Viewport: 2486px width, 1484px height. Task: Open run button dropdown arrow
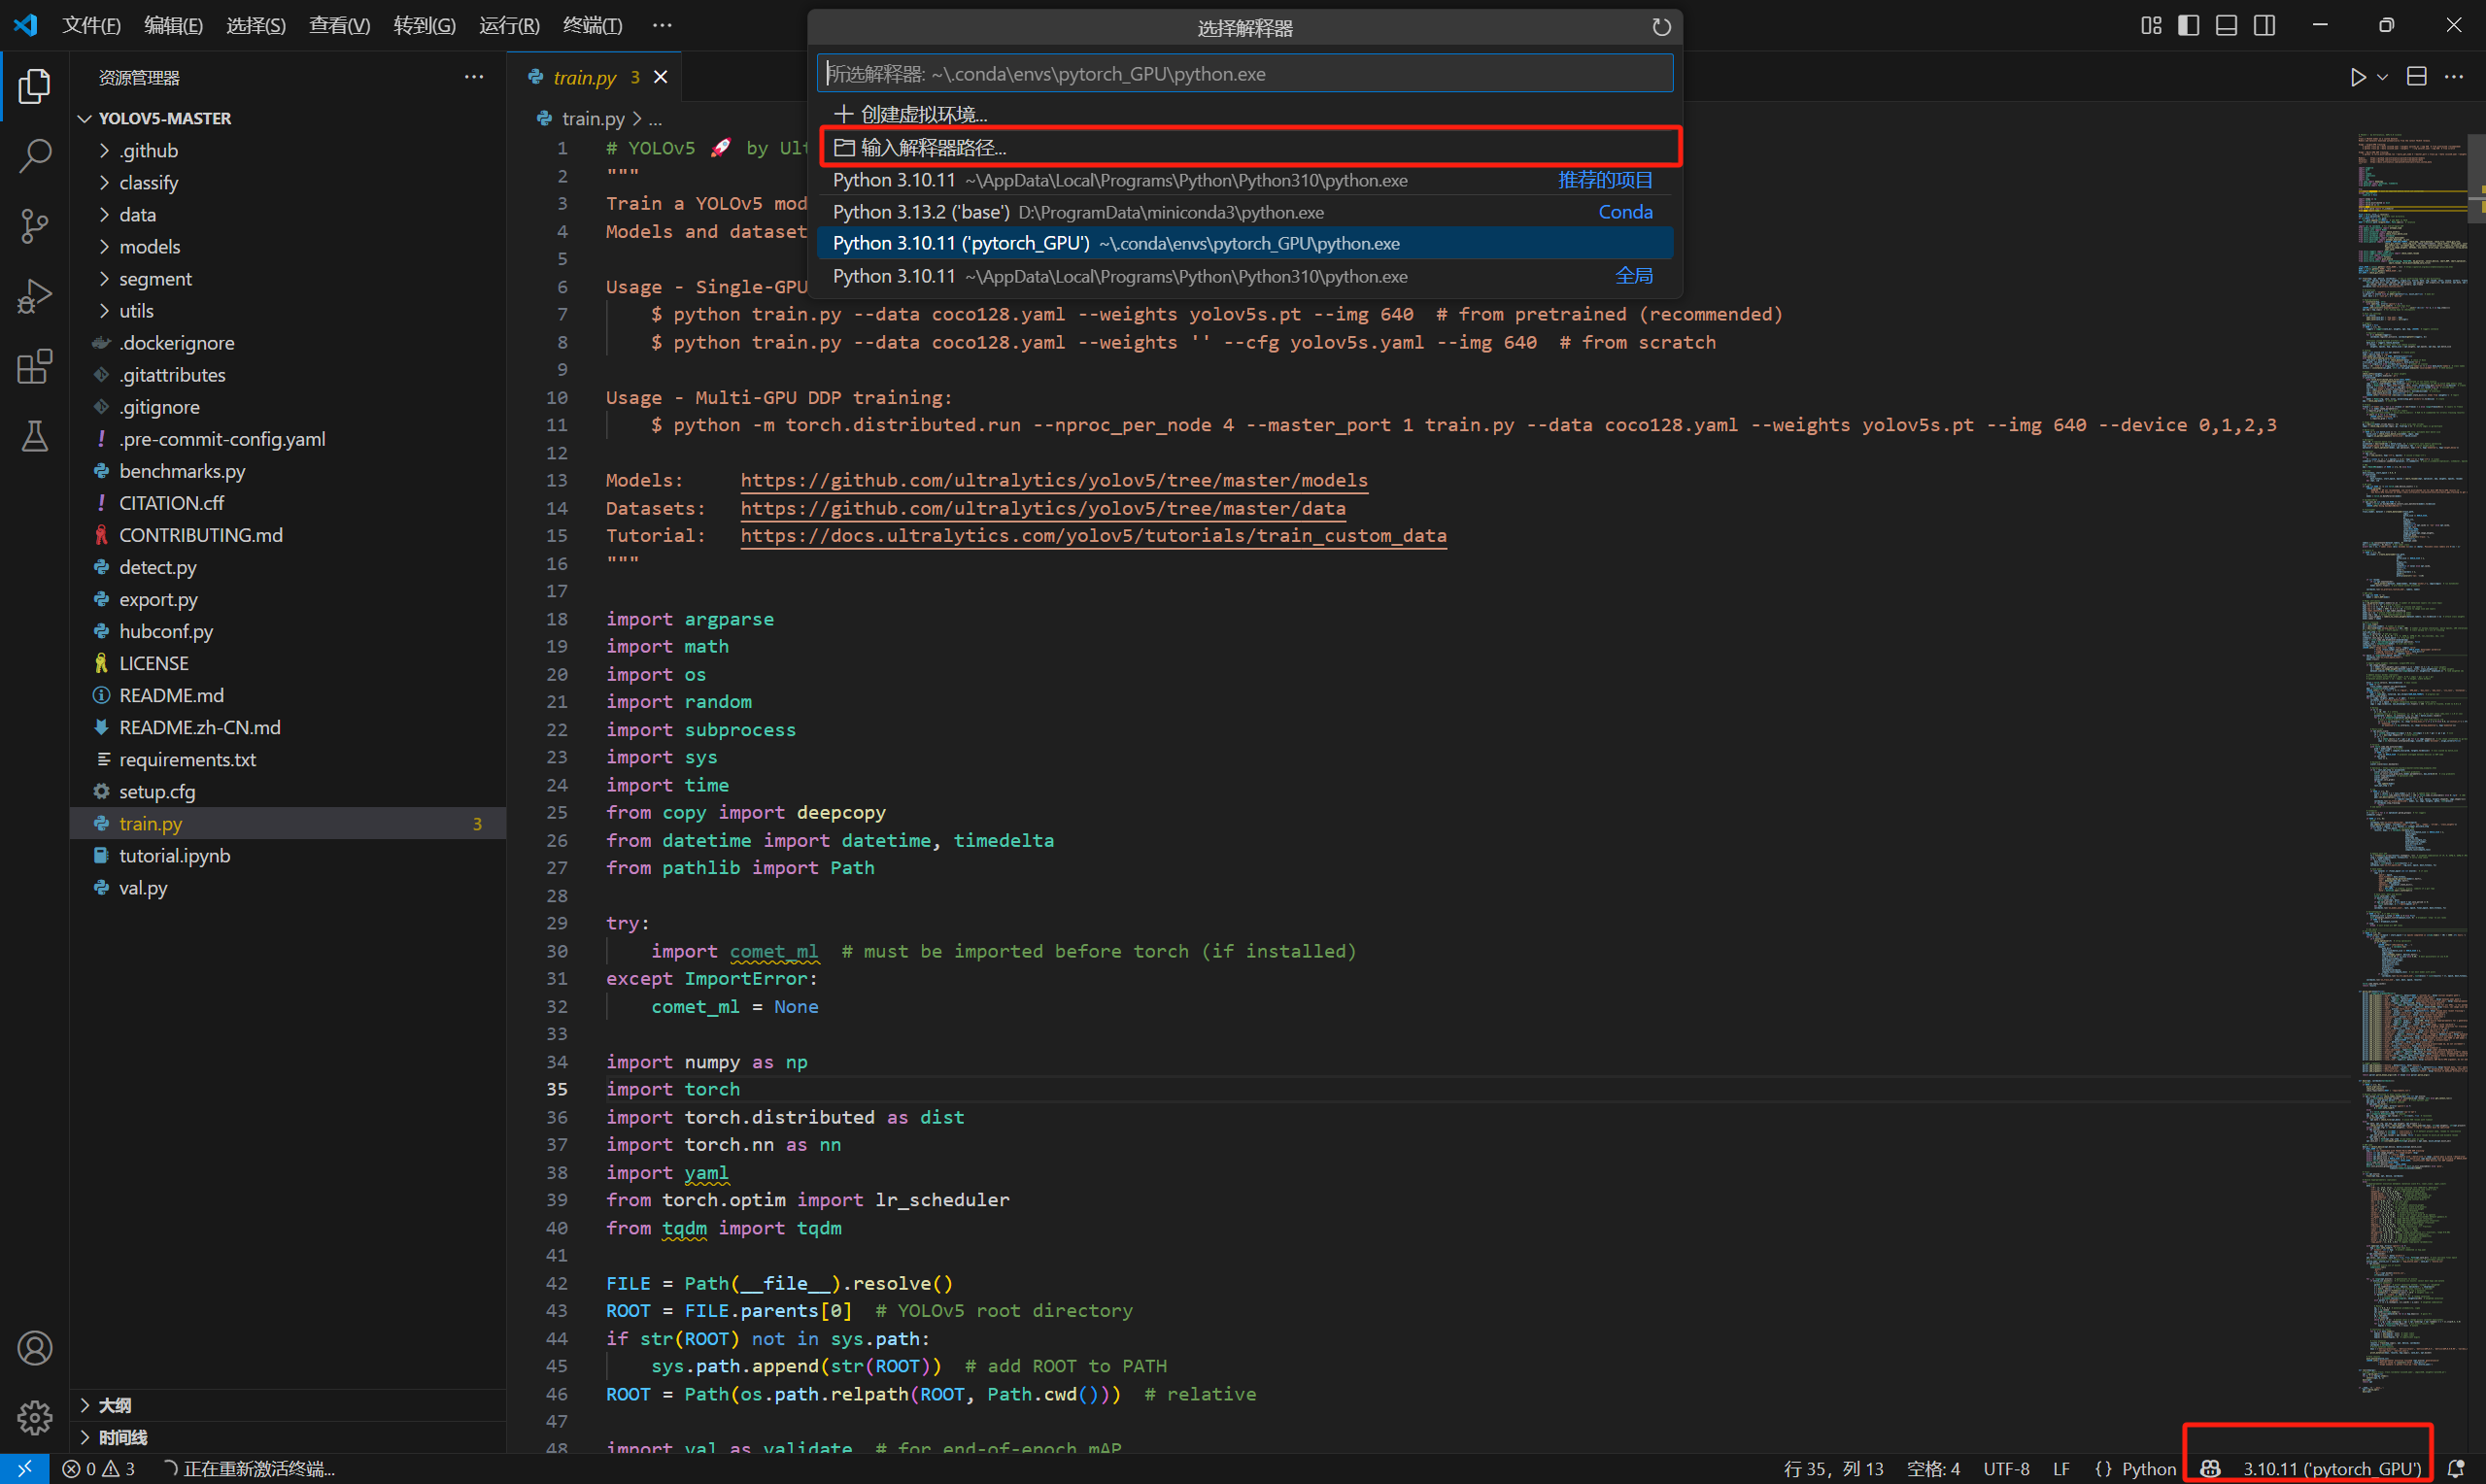pos(2383,77)
